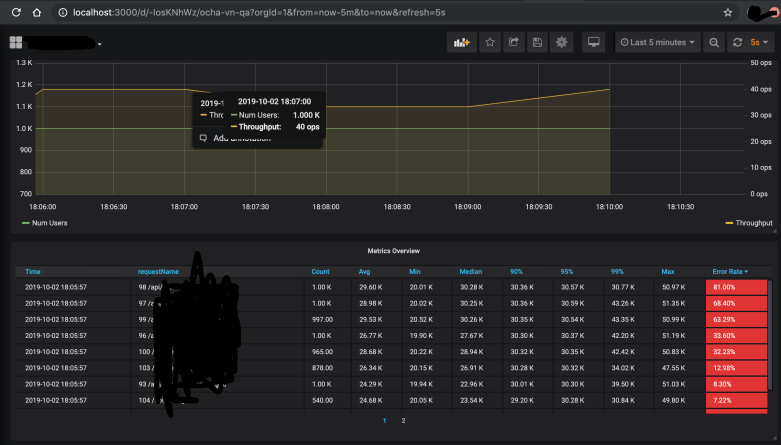
Task: Sort table by Avg column
Action: click(x=364, y=272)
